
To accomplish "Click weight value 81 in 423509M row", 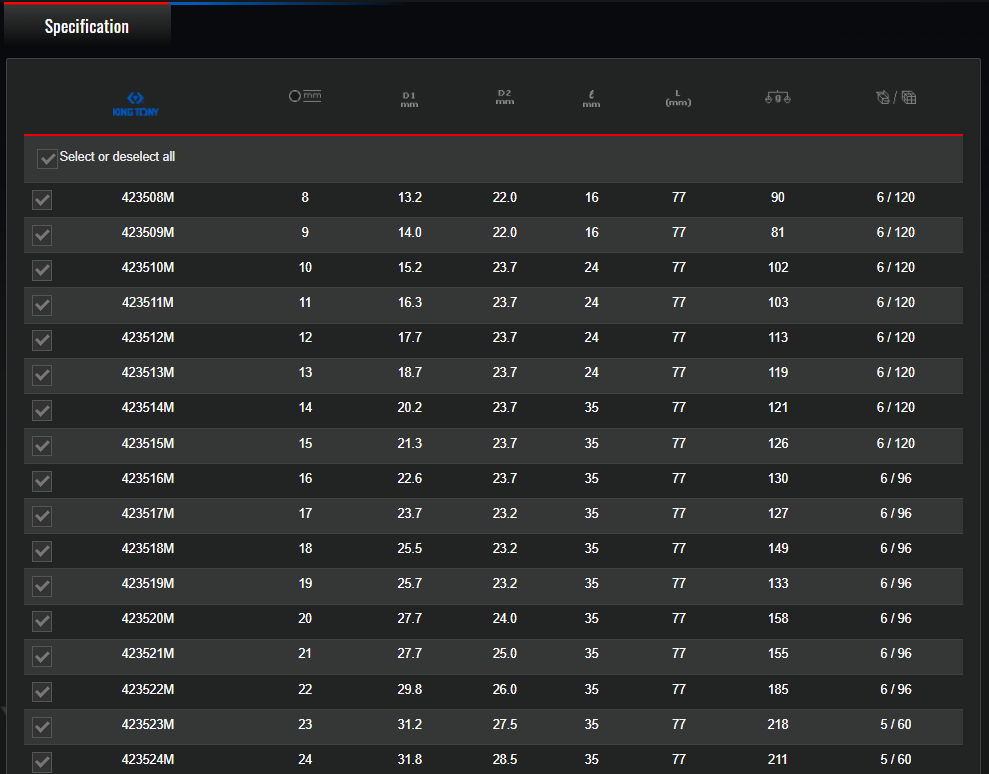I will (778, 232).
